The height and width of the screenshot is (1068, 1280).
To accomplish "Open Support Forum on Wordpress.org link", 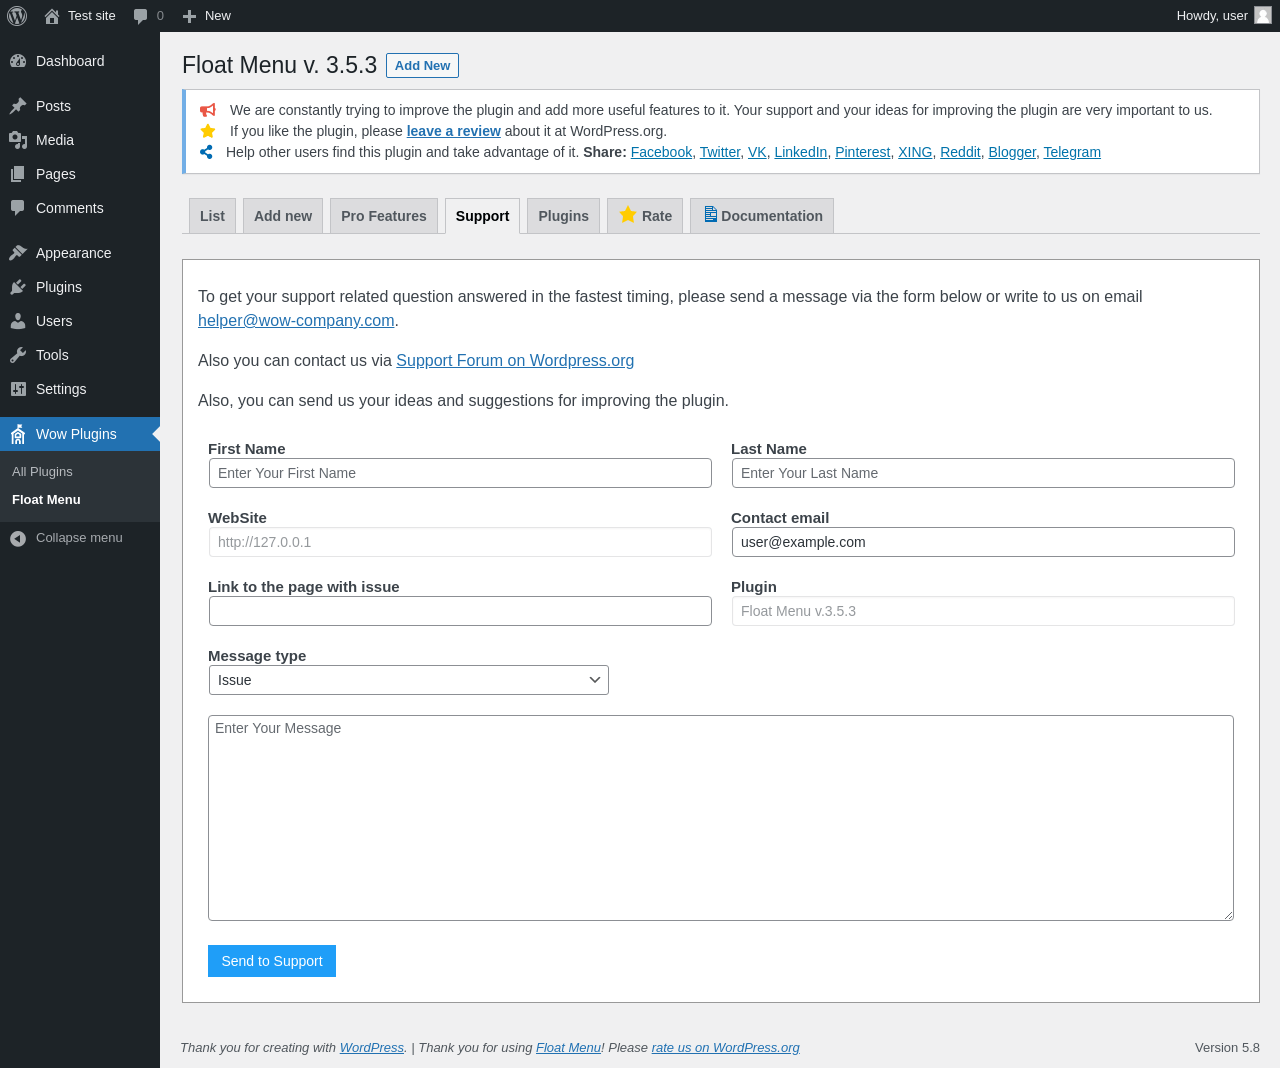I will pyautogui.click(x=515, y=360).
